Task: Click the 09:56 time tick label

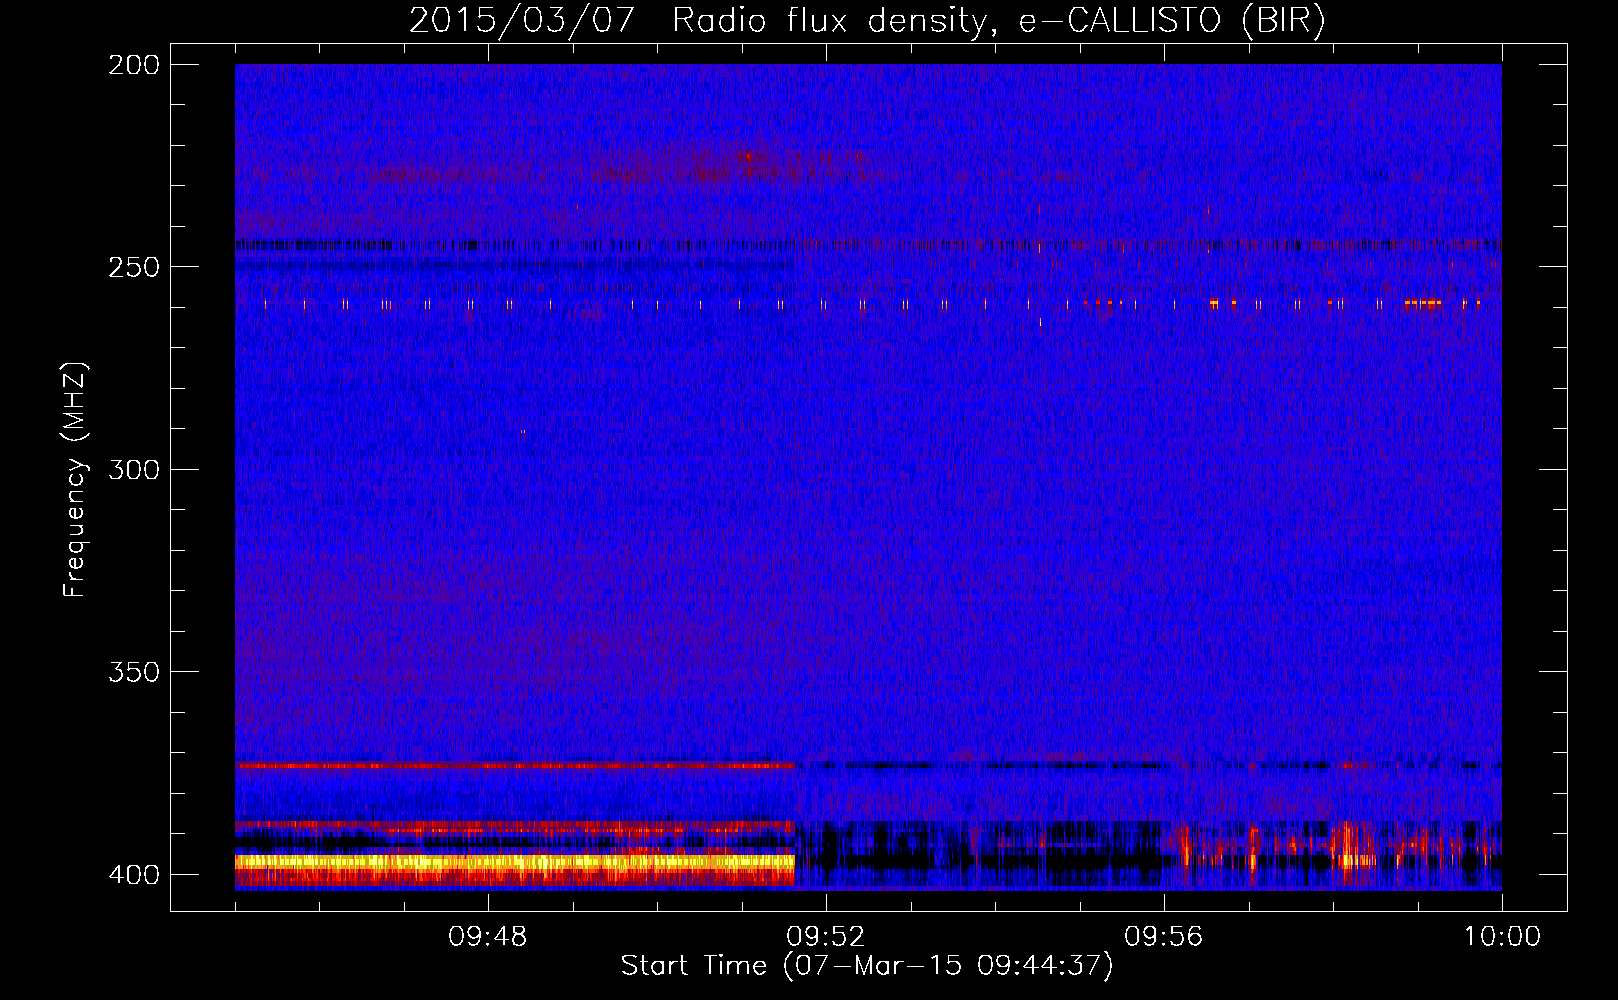Action: [1164, 937]
